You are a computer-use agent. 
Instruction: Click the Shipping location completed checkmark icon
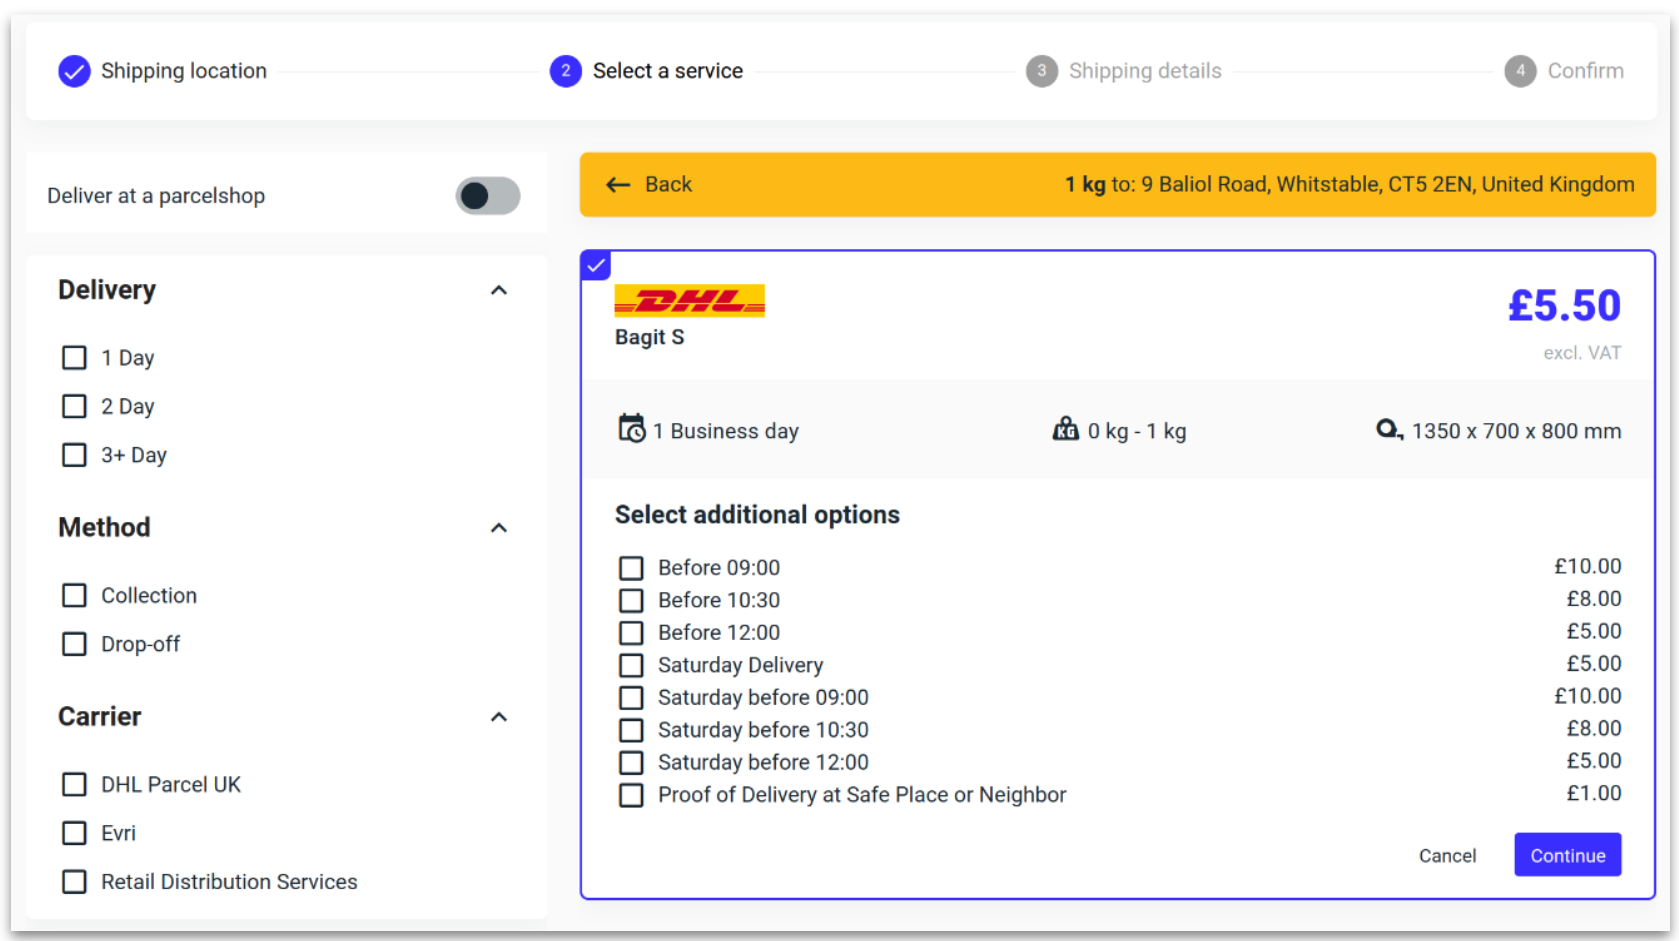click(x=74, y=71)
